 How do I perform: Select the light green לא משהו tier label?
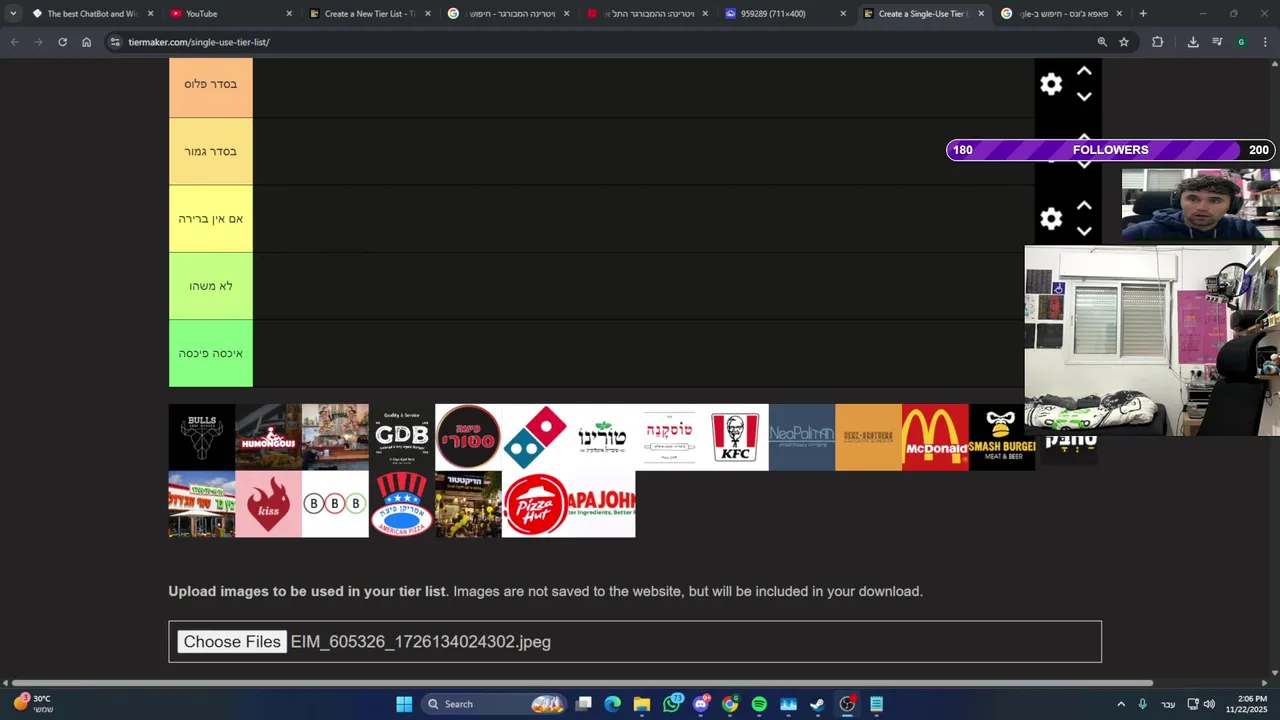pos(211,286)
